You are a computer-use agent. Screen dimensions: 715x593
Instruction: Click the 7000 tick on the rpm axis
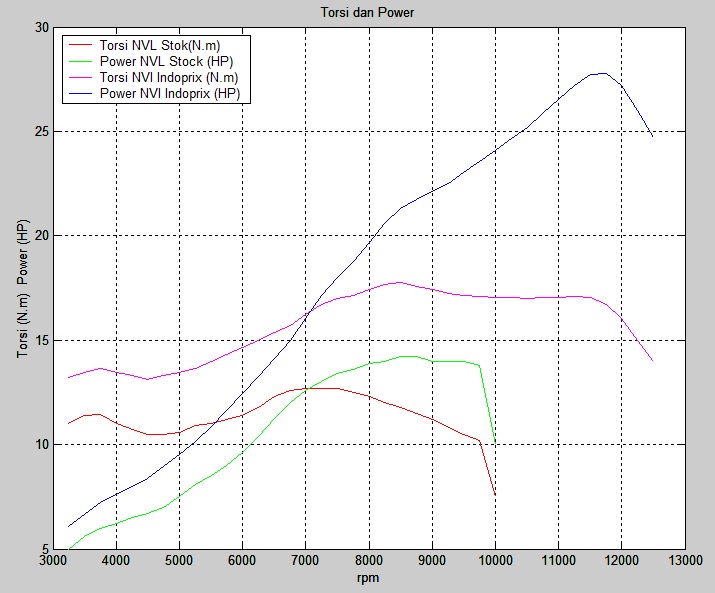(306, 561)
